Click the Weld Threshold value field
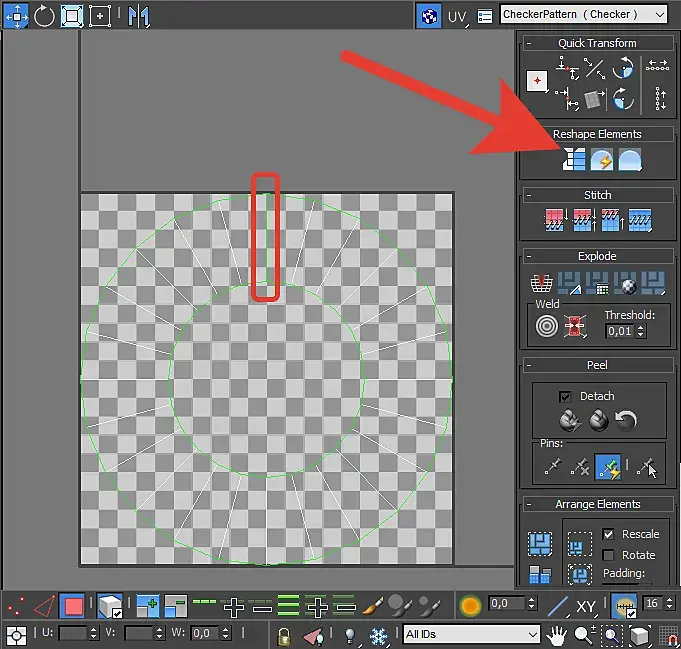The image size is (681, 649). click(620, 331)
